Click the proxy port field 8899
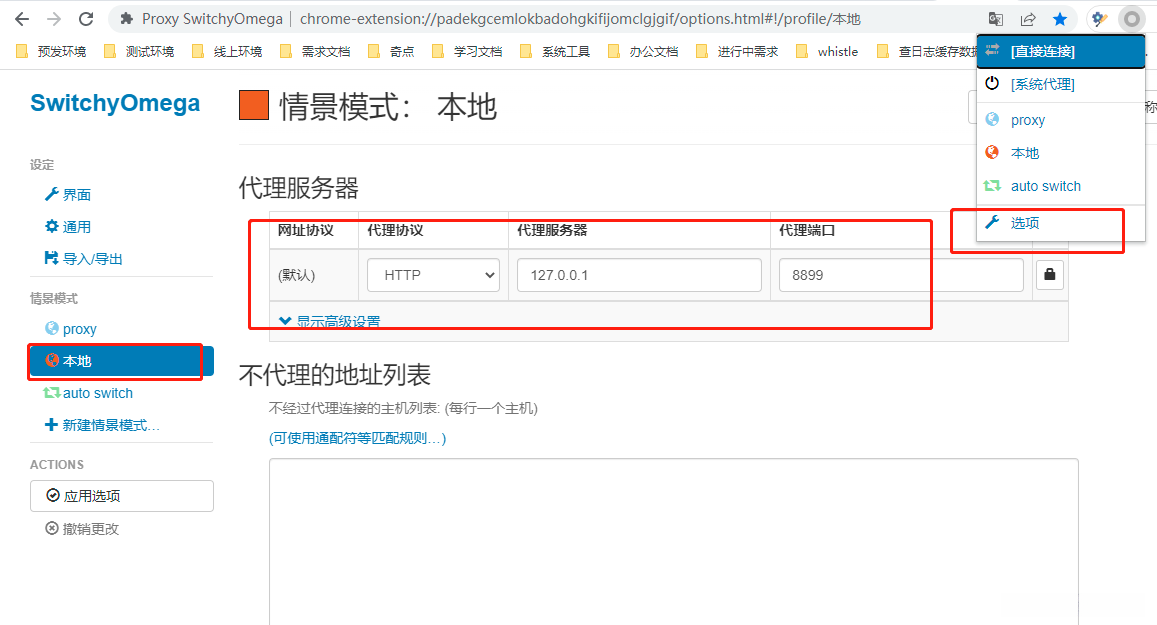1157x625 pixels. [901, 275]
